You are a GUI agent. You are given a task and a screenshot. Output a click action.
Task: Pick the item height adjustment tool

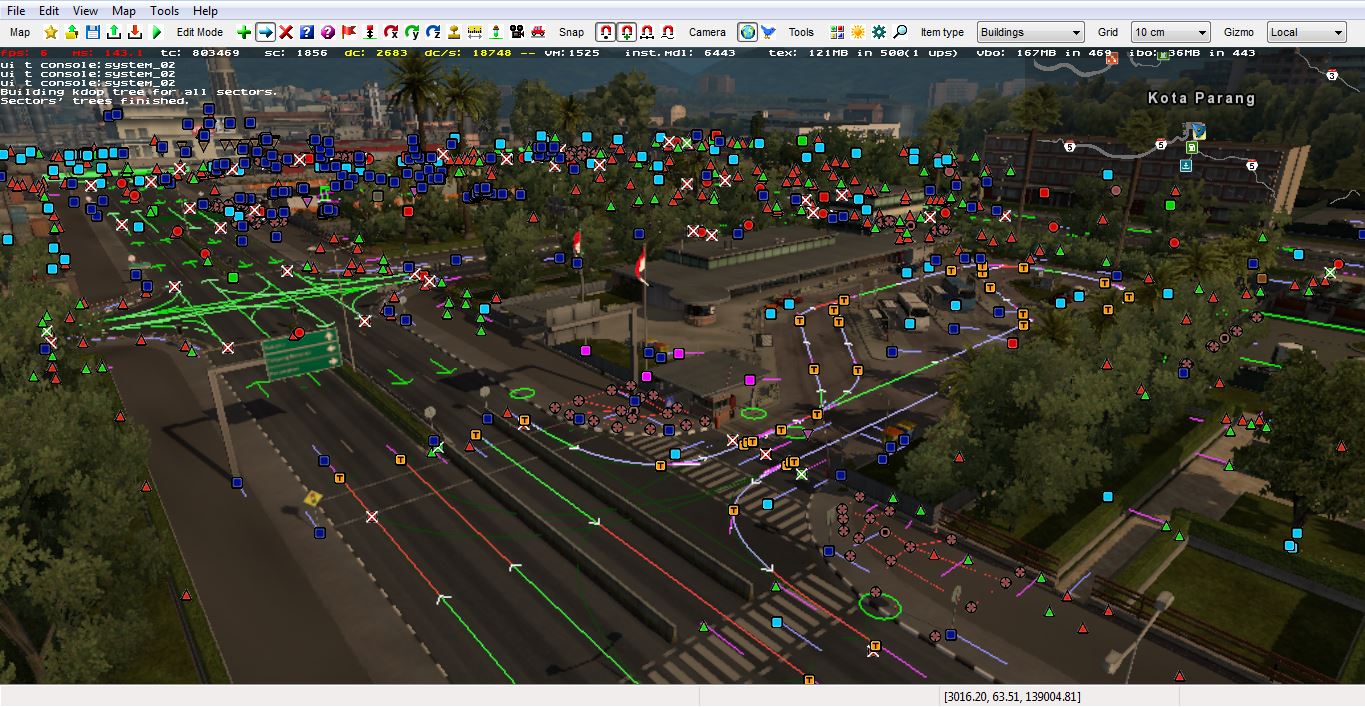pos(370,32)
